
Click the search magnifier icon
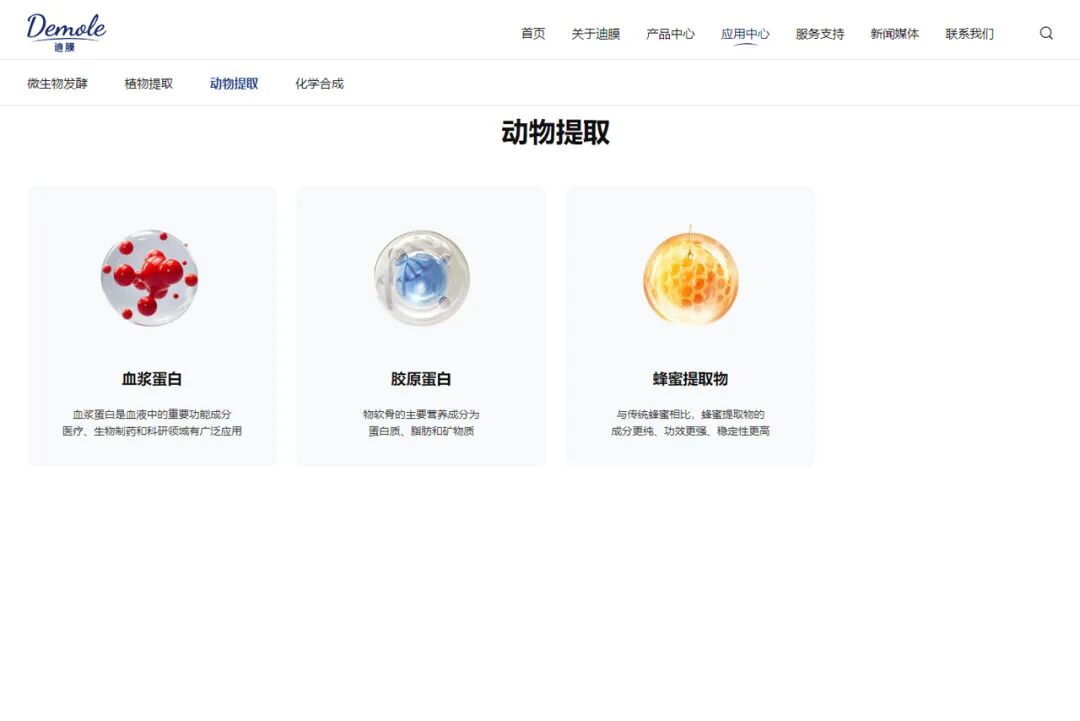tap(1046, 33)
